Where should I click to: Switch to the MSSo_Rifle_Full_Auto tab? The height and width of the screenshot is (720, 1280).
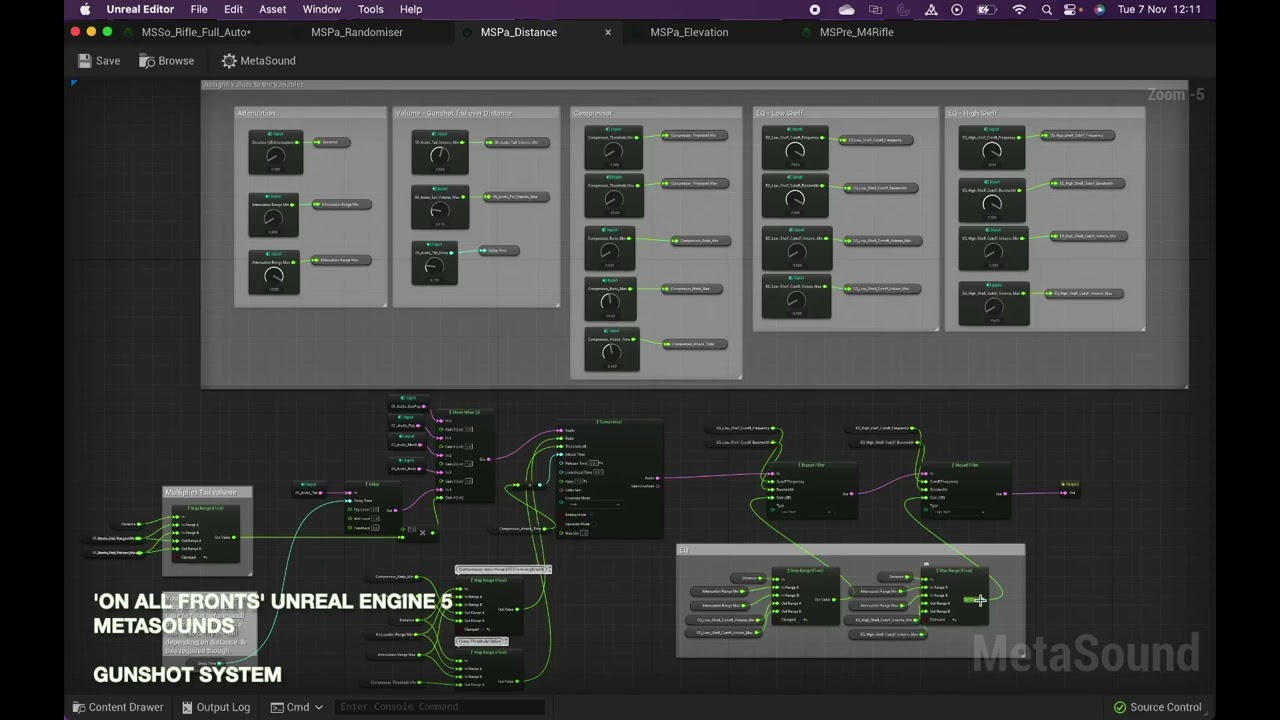(x=196, y=32)
